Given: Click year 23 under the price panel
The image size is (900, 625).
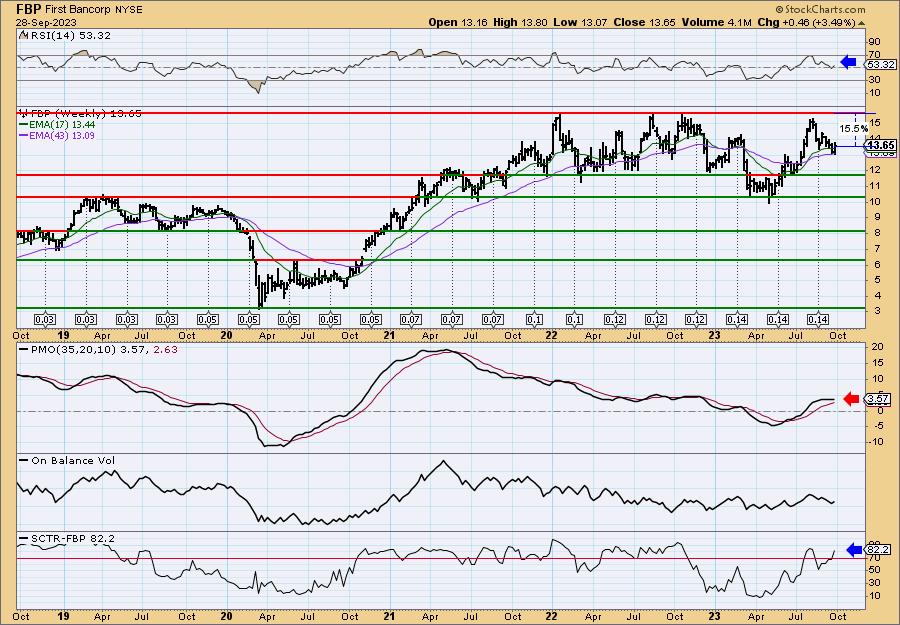Looking at the screenshot, I should pyautogui.click(x=715, y=336).
